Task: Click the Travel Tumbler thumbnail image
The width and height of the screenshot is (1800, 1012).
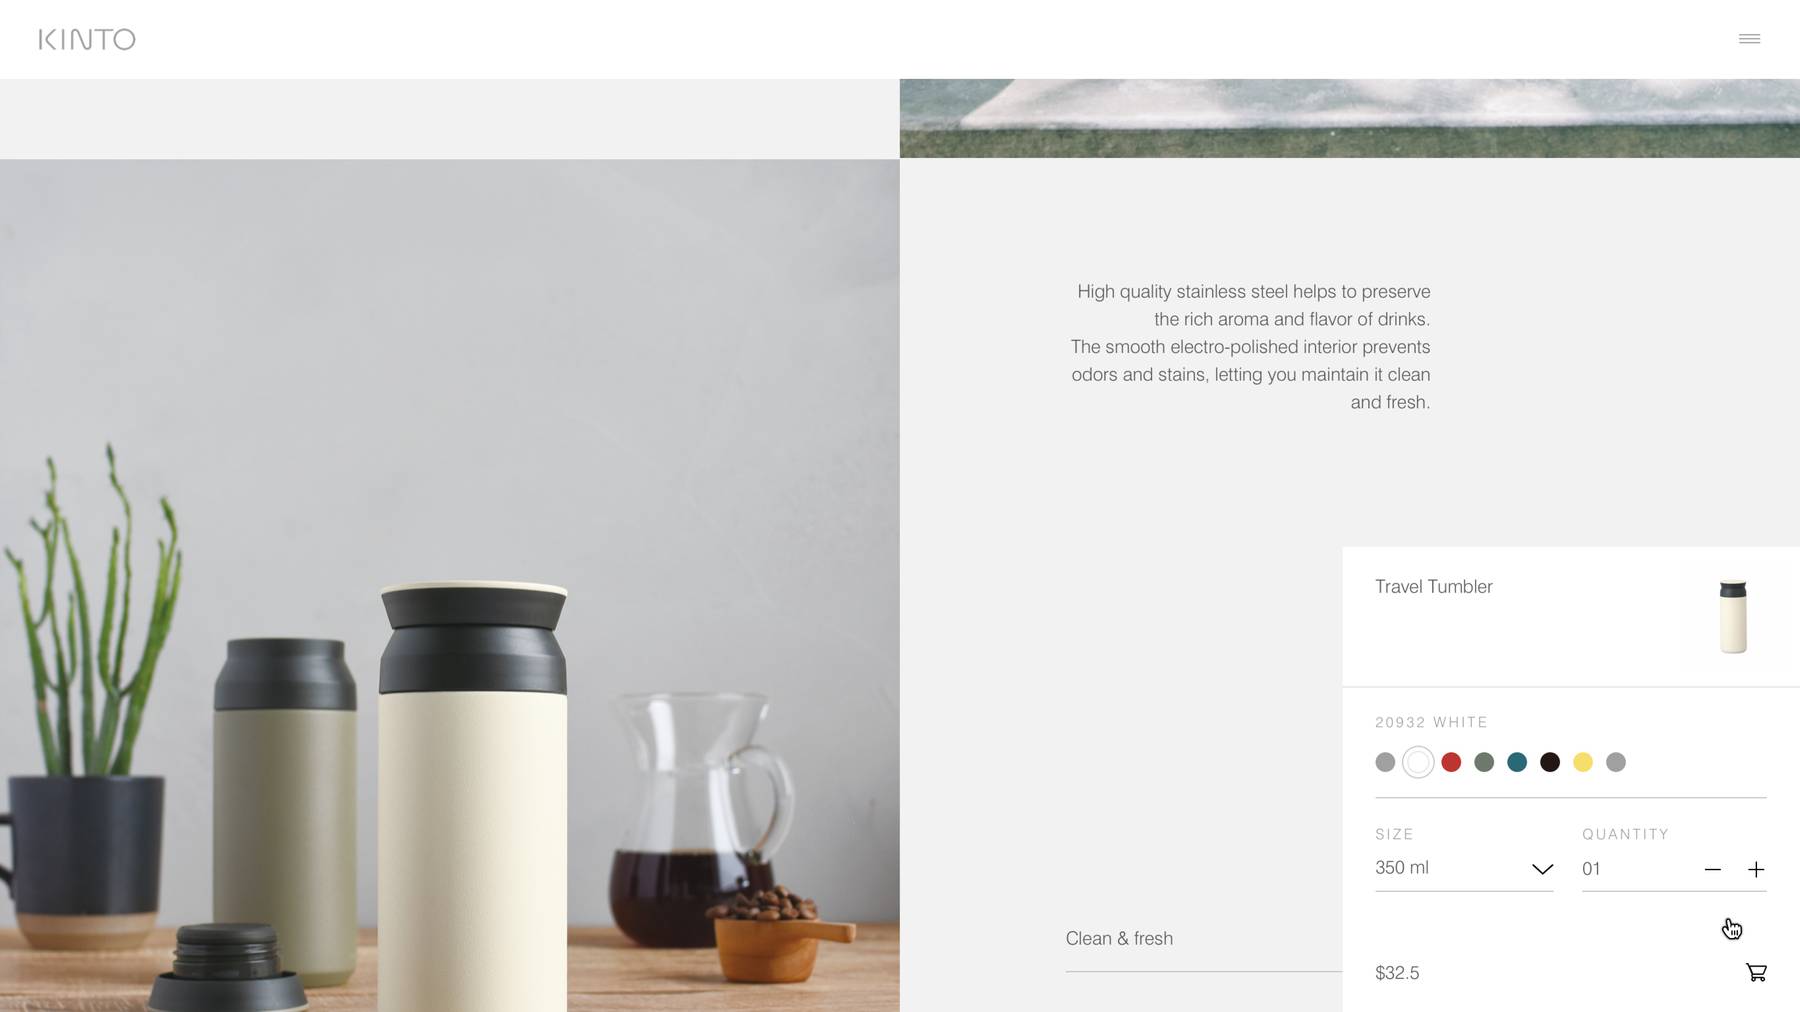Action: pyautogui.click(x=1733, y=616)
